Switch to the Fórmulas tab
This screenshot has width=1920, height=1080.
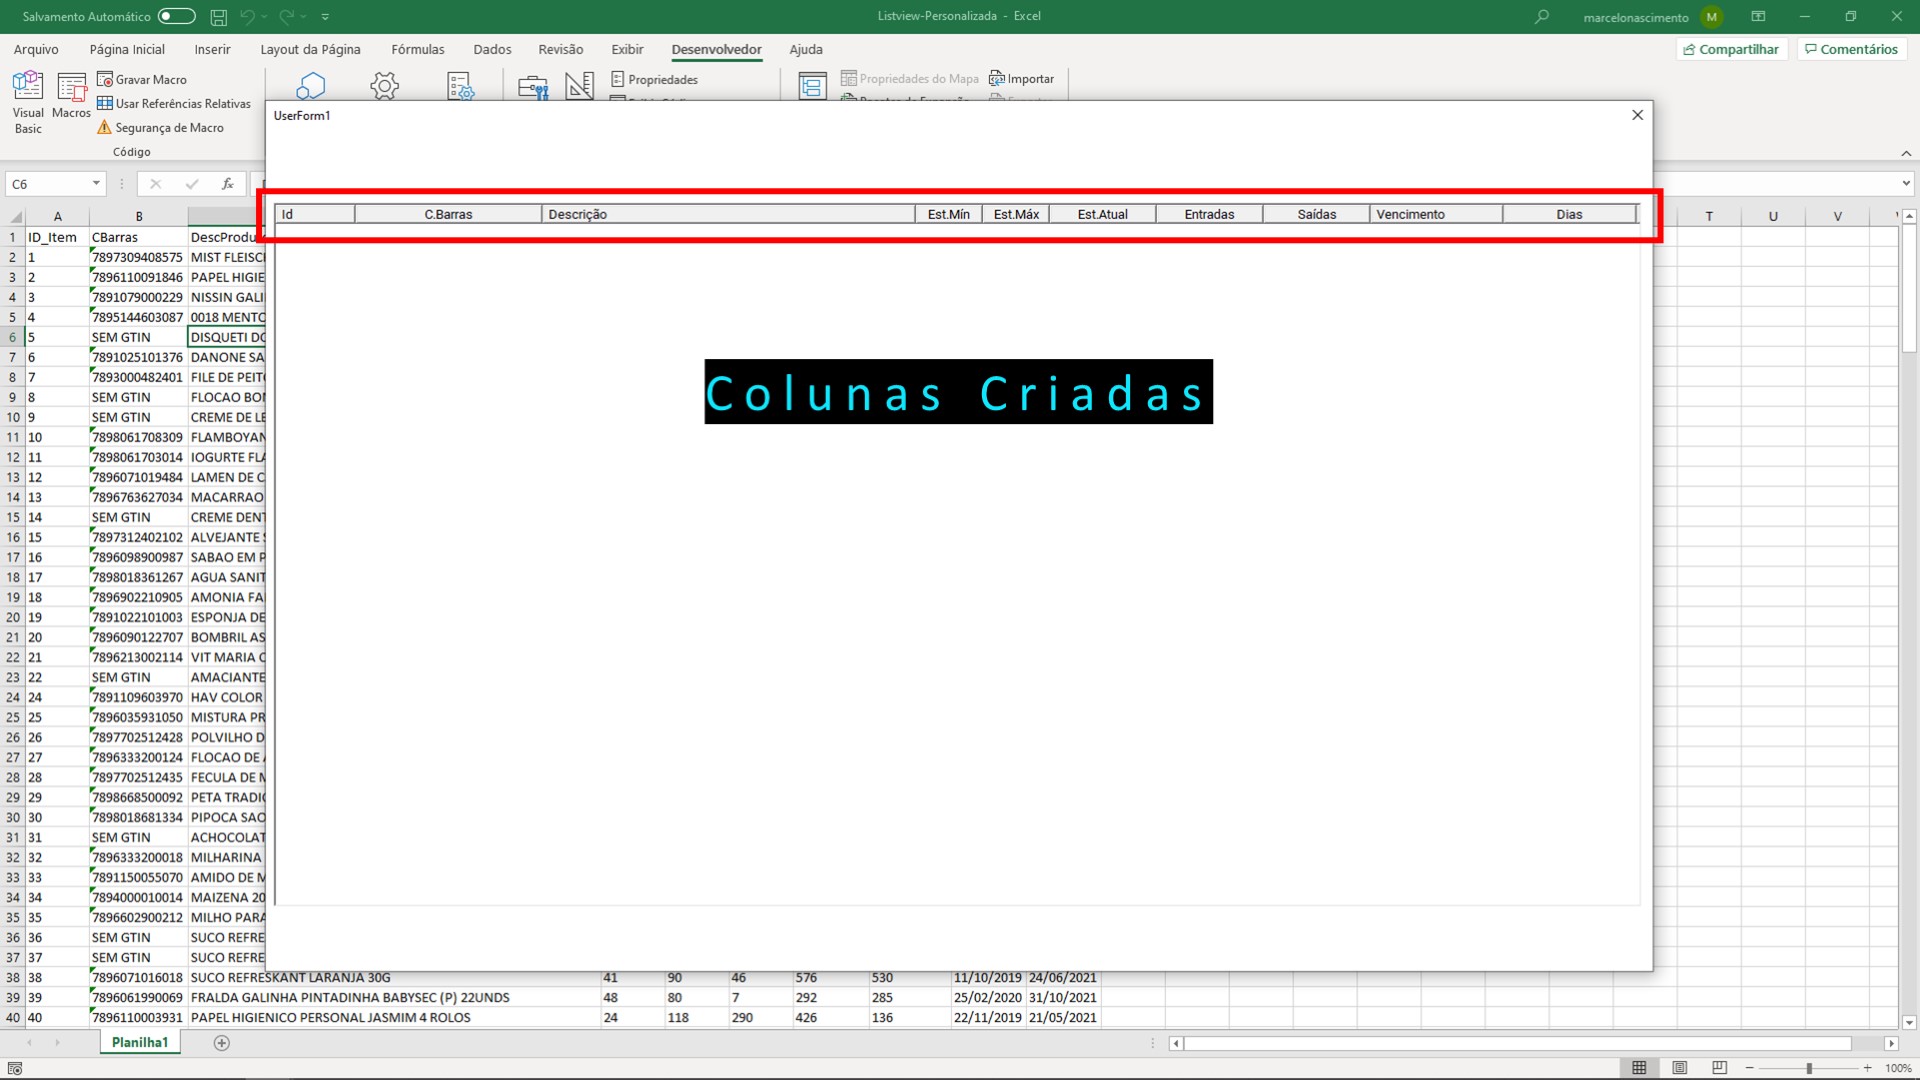click(418, 49)
